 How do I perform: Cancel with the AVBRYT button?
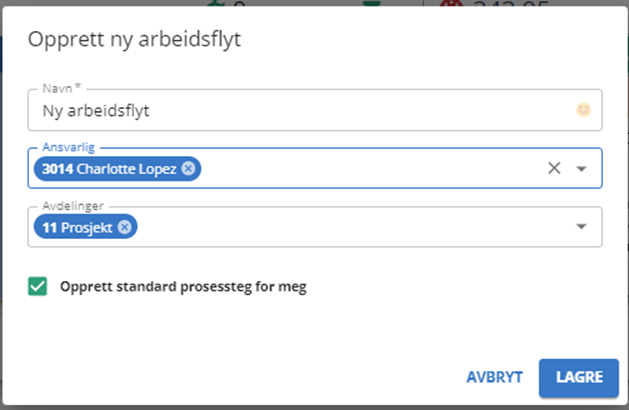click(x=494, y=377)
